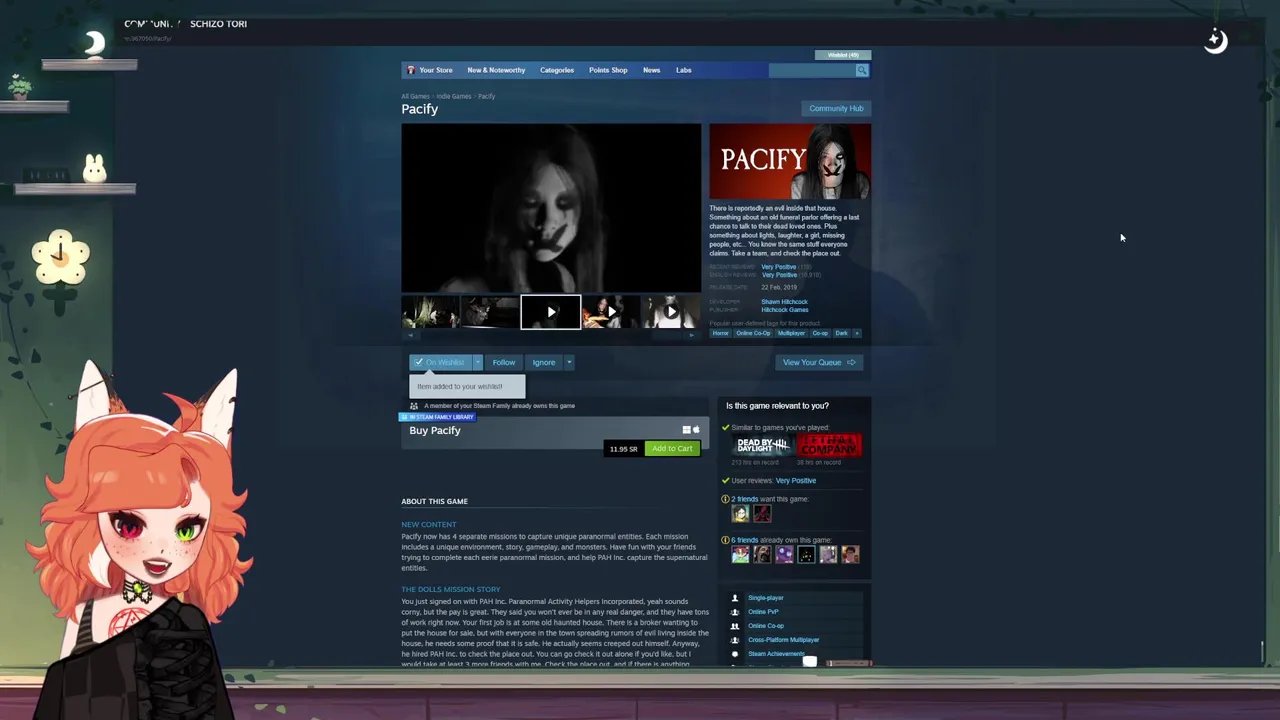Open the Labs tab
This screenshot has height=720, width=1280.
pos(684,70)
